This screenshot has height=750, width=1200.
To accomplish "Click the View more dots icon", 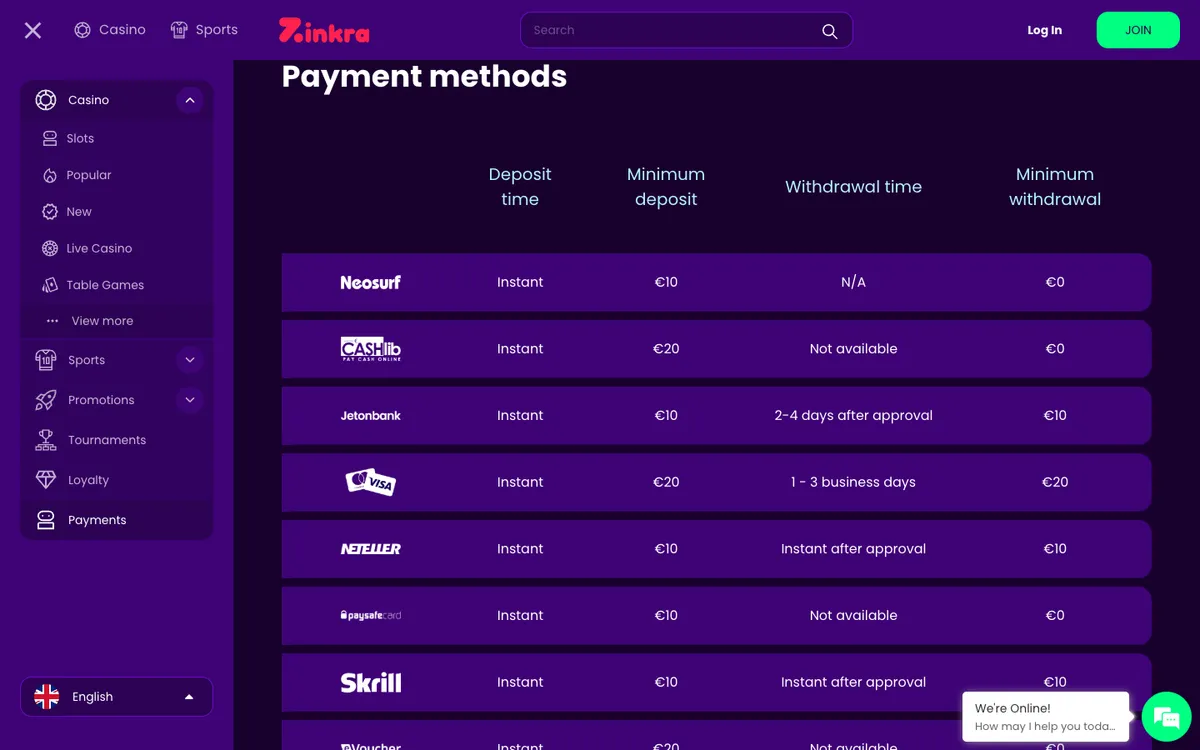I will 52,321.
